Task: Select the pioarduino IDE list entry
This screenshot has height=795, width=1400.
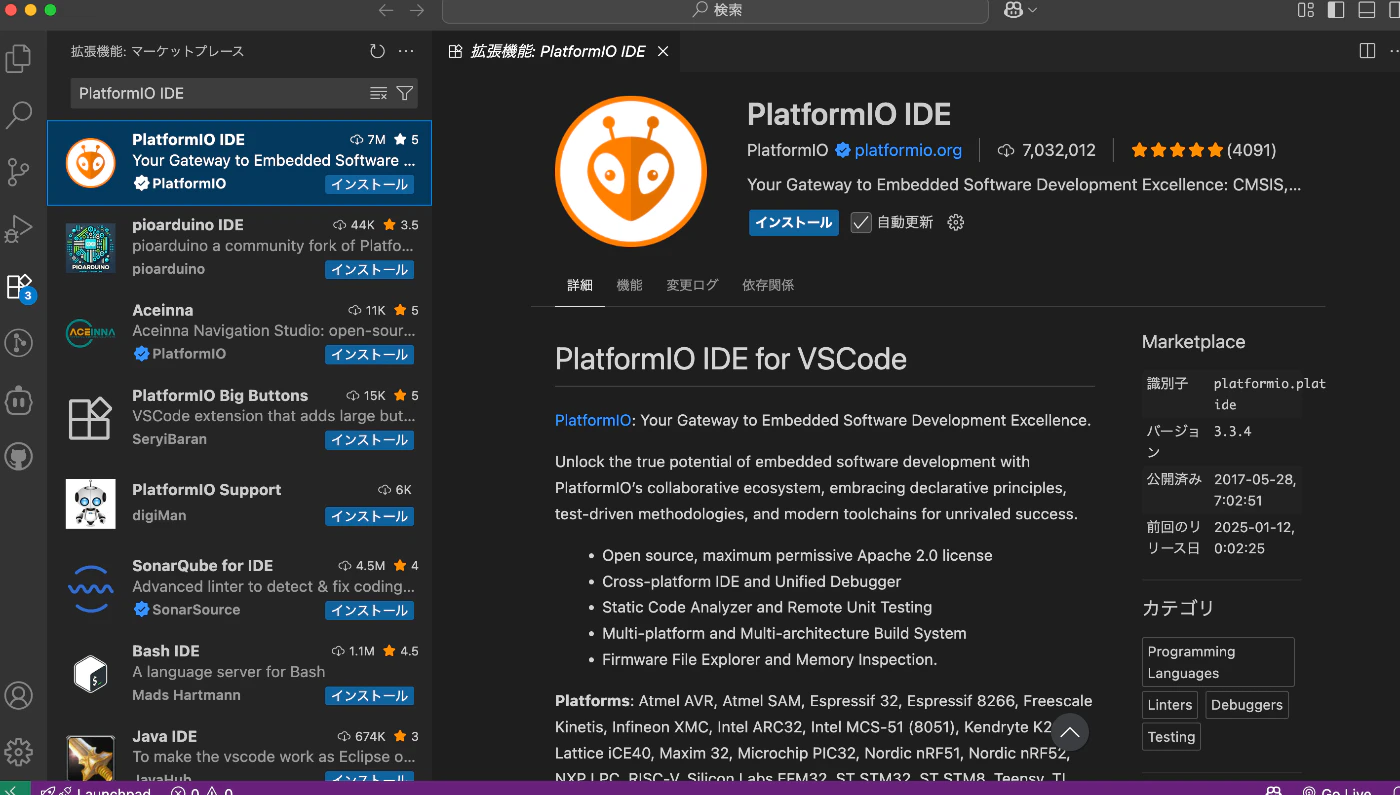Action: coord(240,247)
